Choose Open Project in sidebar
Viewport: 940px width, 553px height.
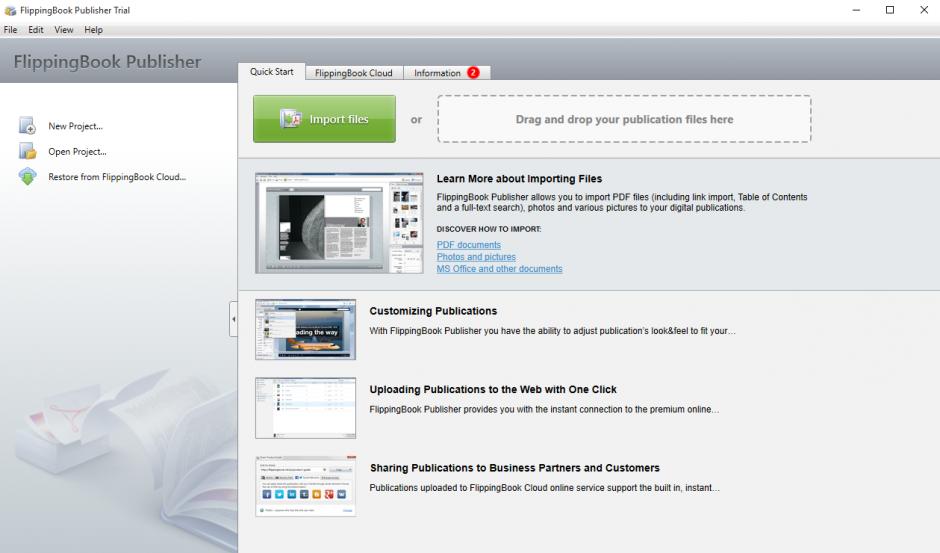click(x=77, y=152)
